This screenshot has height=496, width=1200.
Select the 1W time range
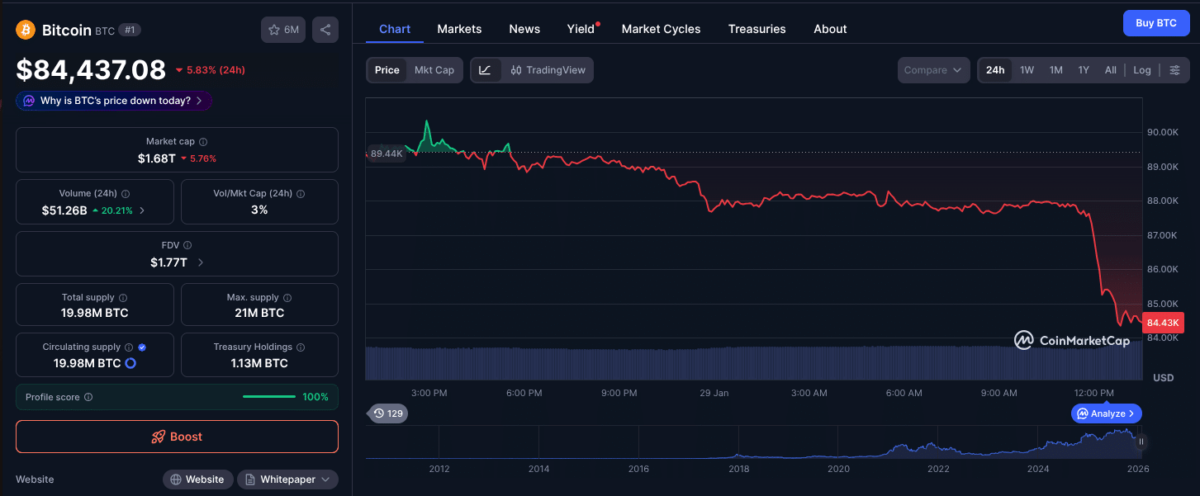coord(1027,70)
